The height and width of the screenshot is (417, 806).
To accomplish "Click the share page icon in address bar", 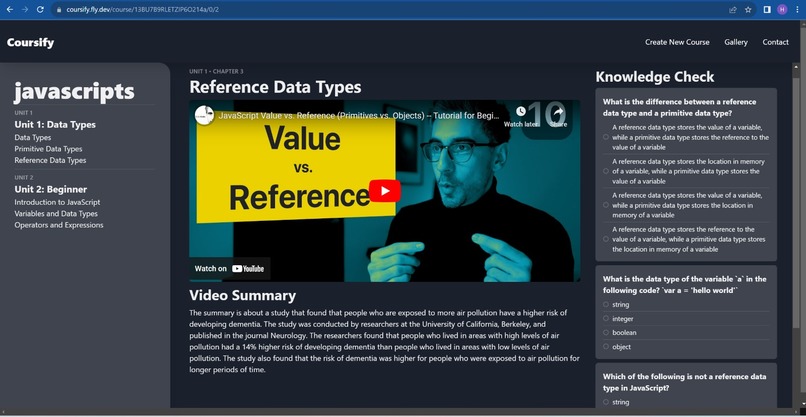I will tap(732, 10).
